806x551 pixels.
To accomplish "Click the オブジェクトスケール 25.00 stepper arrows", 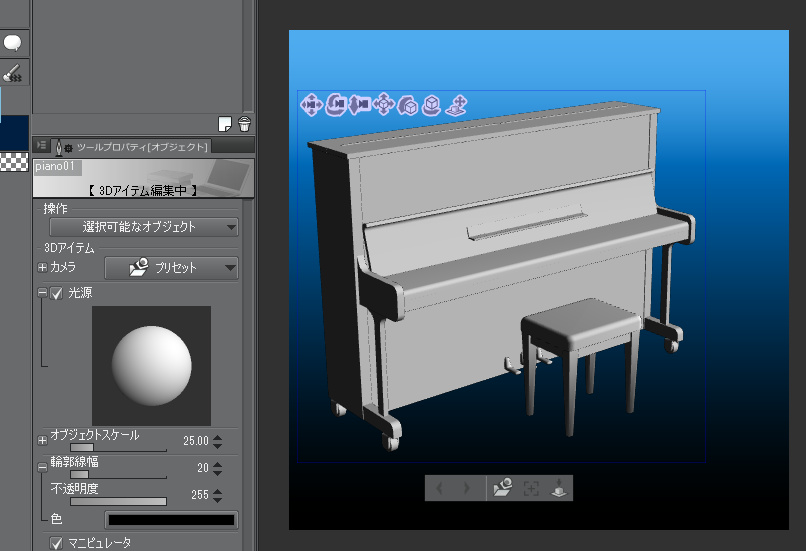I will coord(217,441).
